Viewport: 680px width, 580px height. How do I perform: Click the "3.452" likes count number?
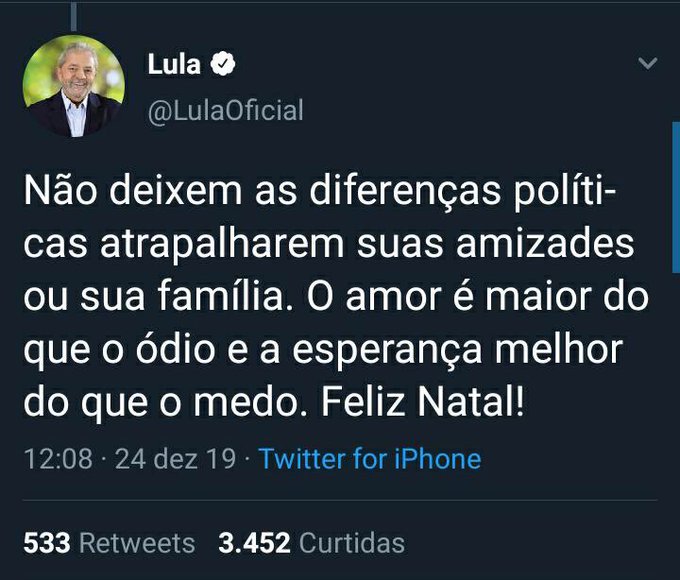(x=255, y=543)
